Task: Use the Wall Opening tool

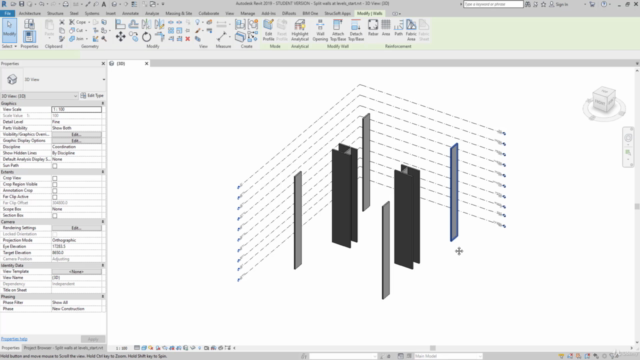Action: coord(320,30)
